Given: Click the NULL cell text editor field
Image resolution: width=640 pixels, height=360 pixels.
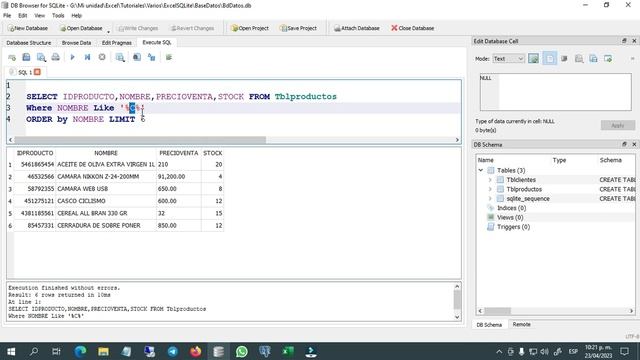Looking at the screenshot, I should [556, 92].
